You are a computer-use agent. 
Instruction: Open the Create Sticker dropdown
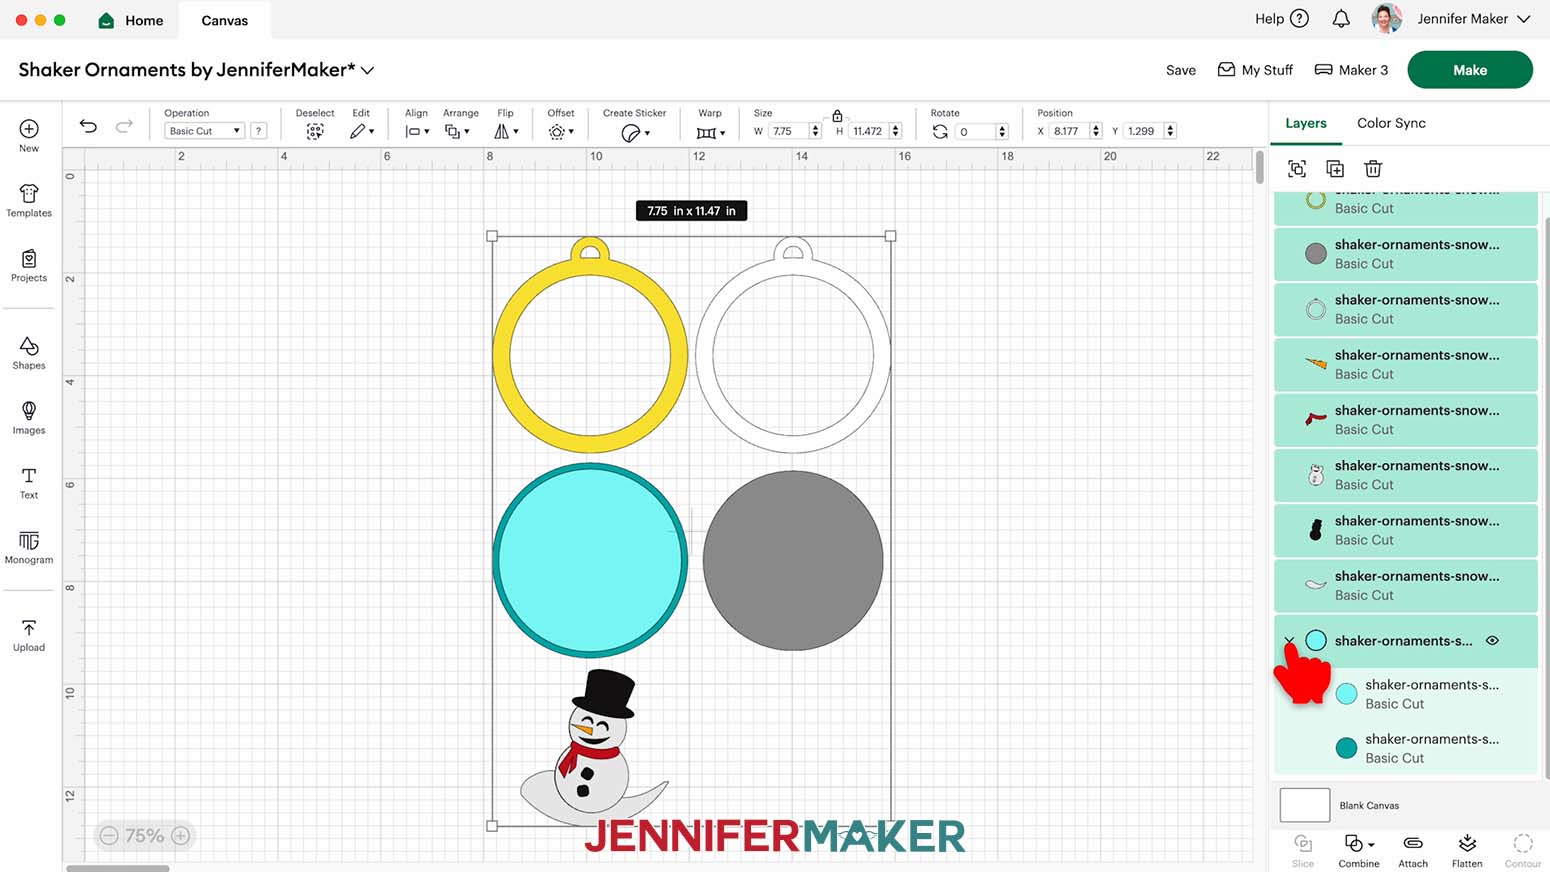(x=635, y=133)
